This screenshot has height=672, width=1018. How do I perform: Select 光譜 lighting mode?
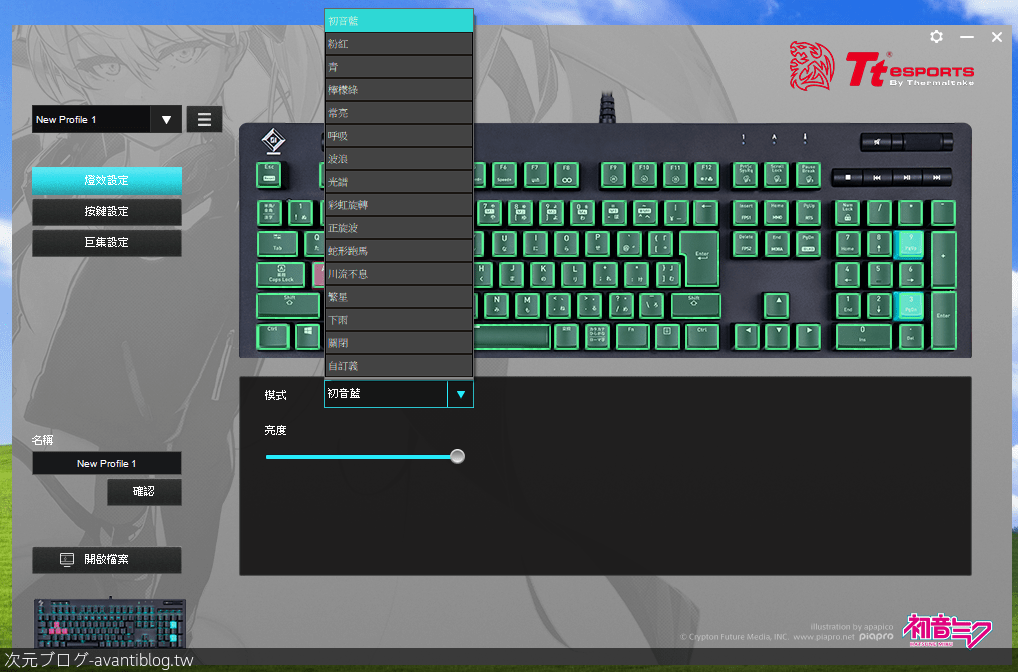(399, 182)
